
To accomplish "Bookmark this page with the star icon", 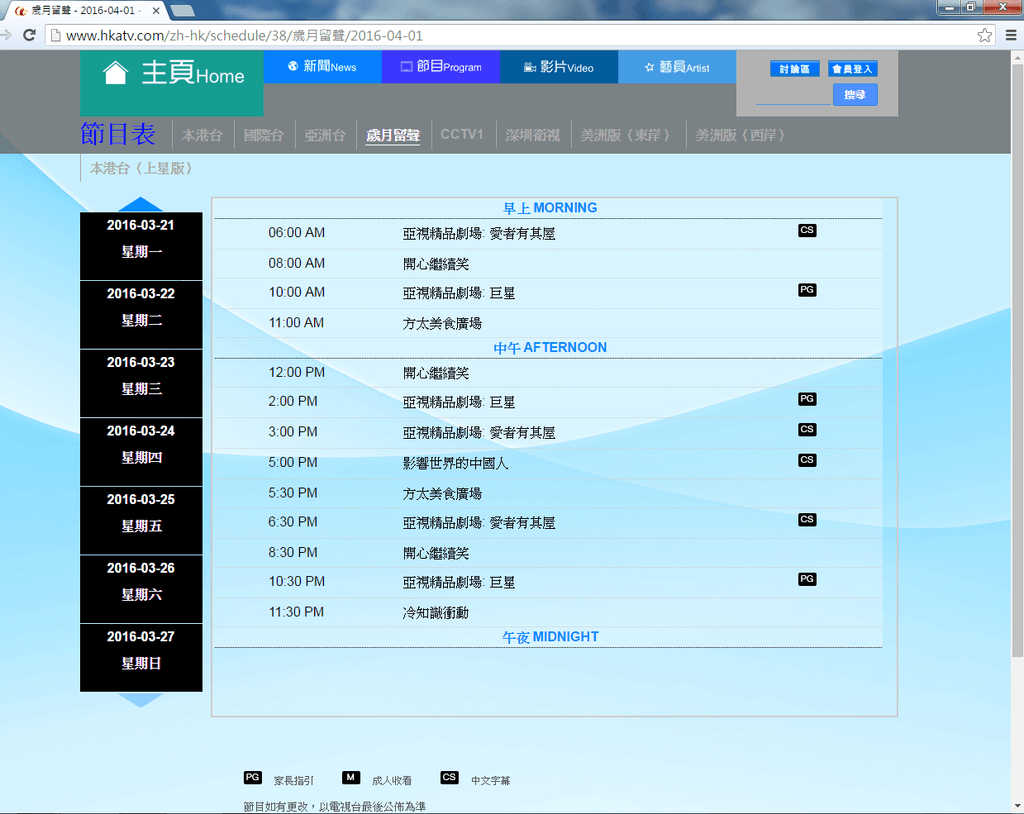I will (x=985, y=35).
